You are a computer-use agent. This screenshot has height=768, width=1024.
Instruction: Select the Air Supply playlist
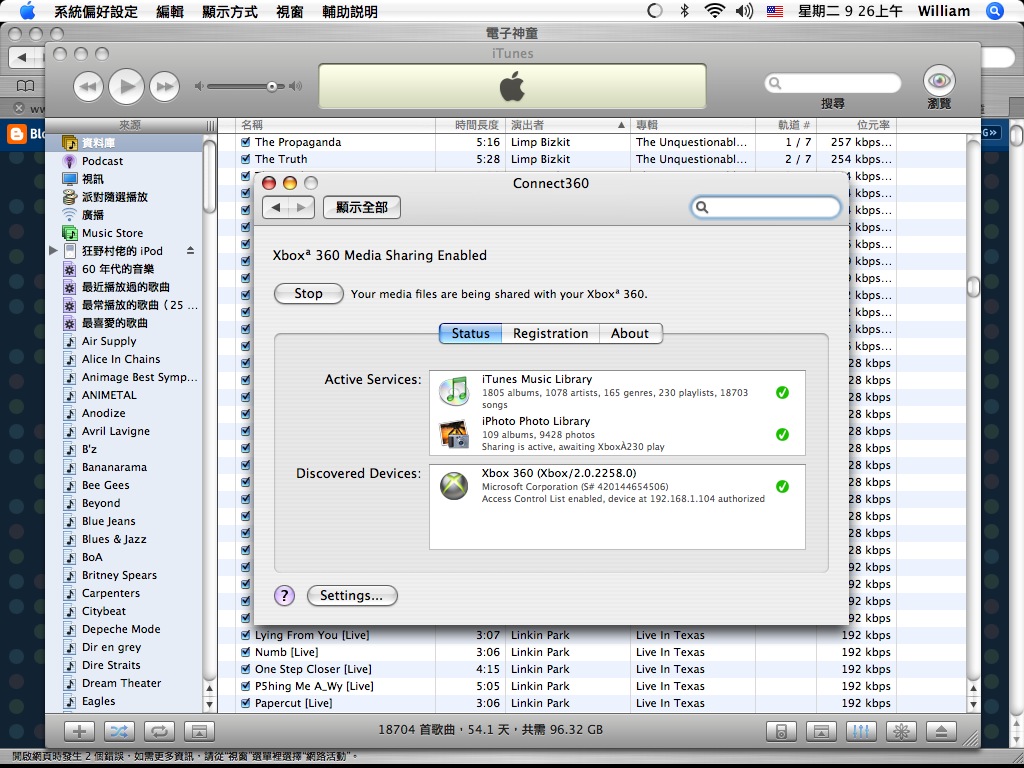(x=108, y=341)
